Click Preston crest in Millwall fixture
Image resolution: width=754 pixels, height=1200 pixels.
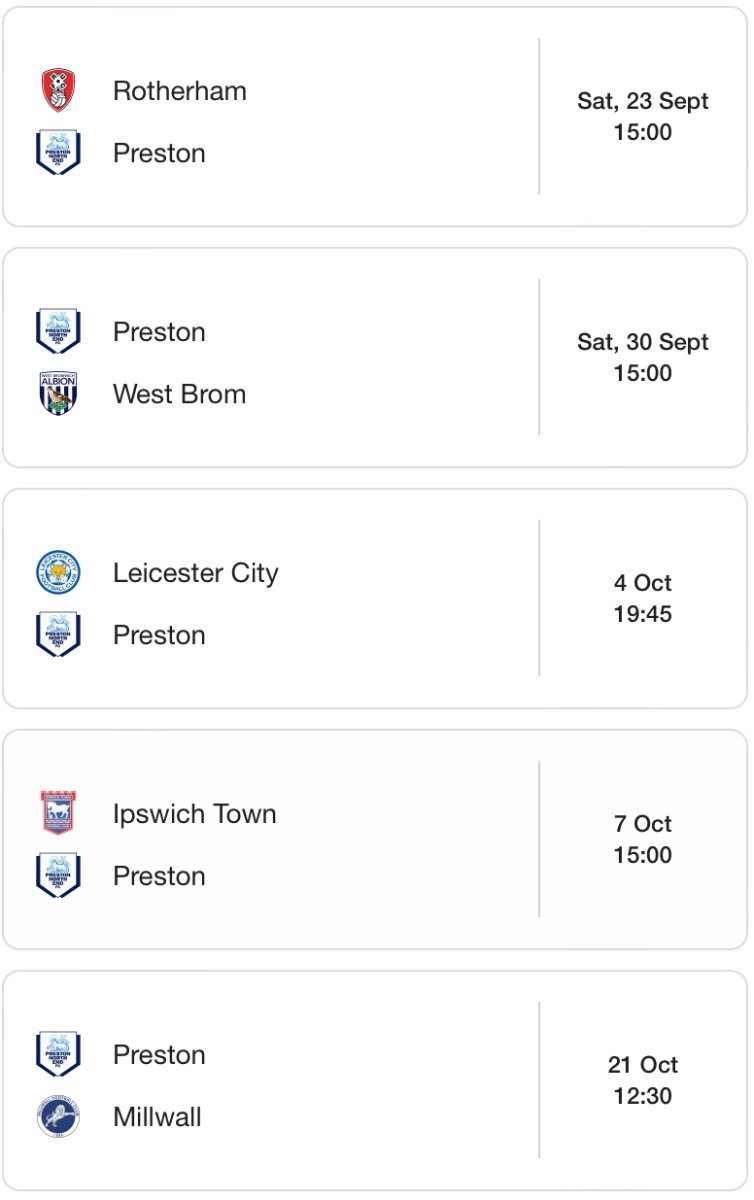(58, 1055)
